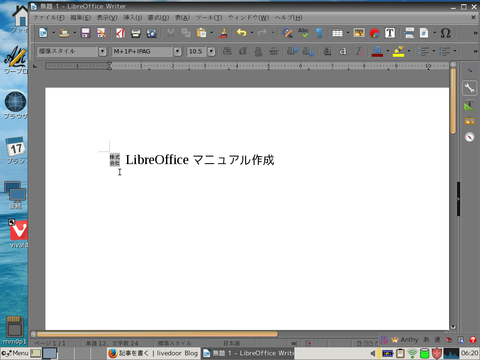Toggle Bold formatting
Viewport: 480px width, 360px height.
point(227,51)
